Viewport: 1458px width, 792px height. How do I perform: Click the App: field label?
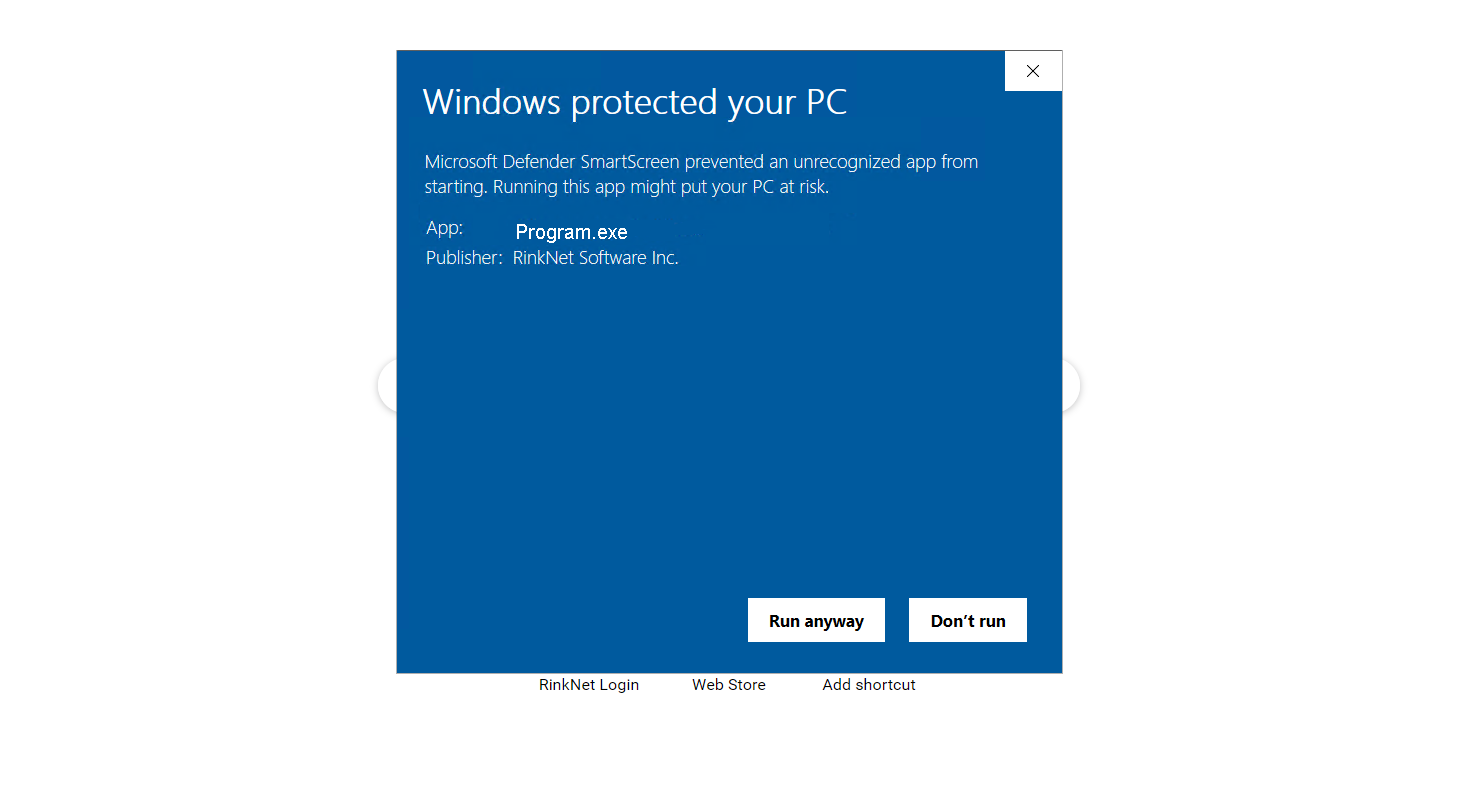click(x=444, y=228)
